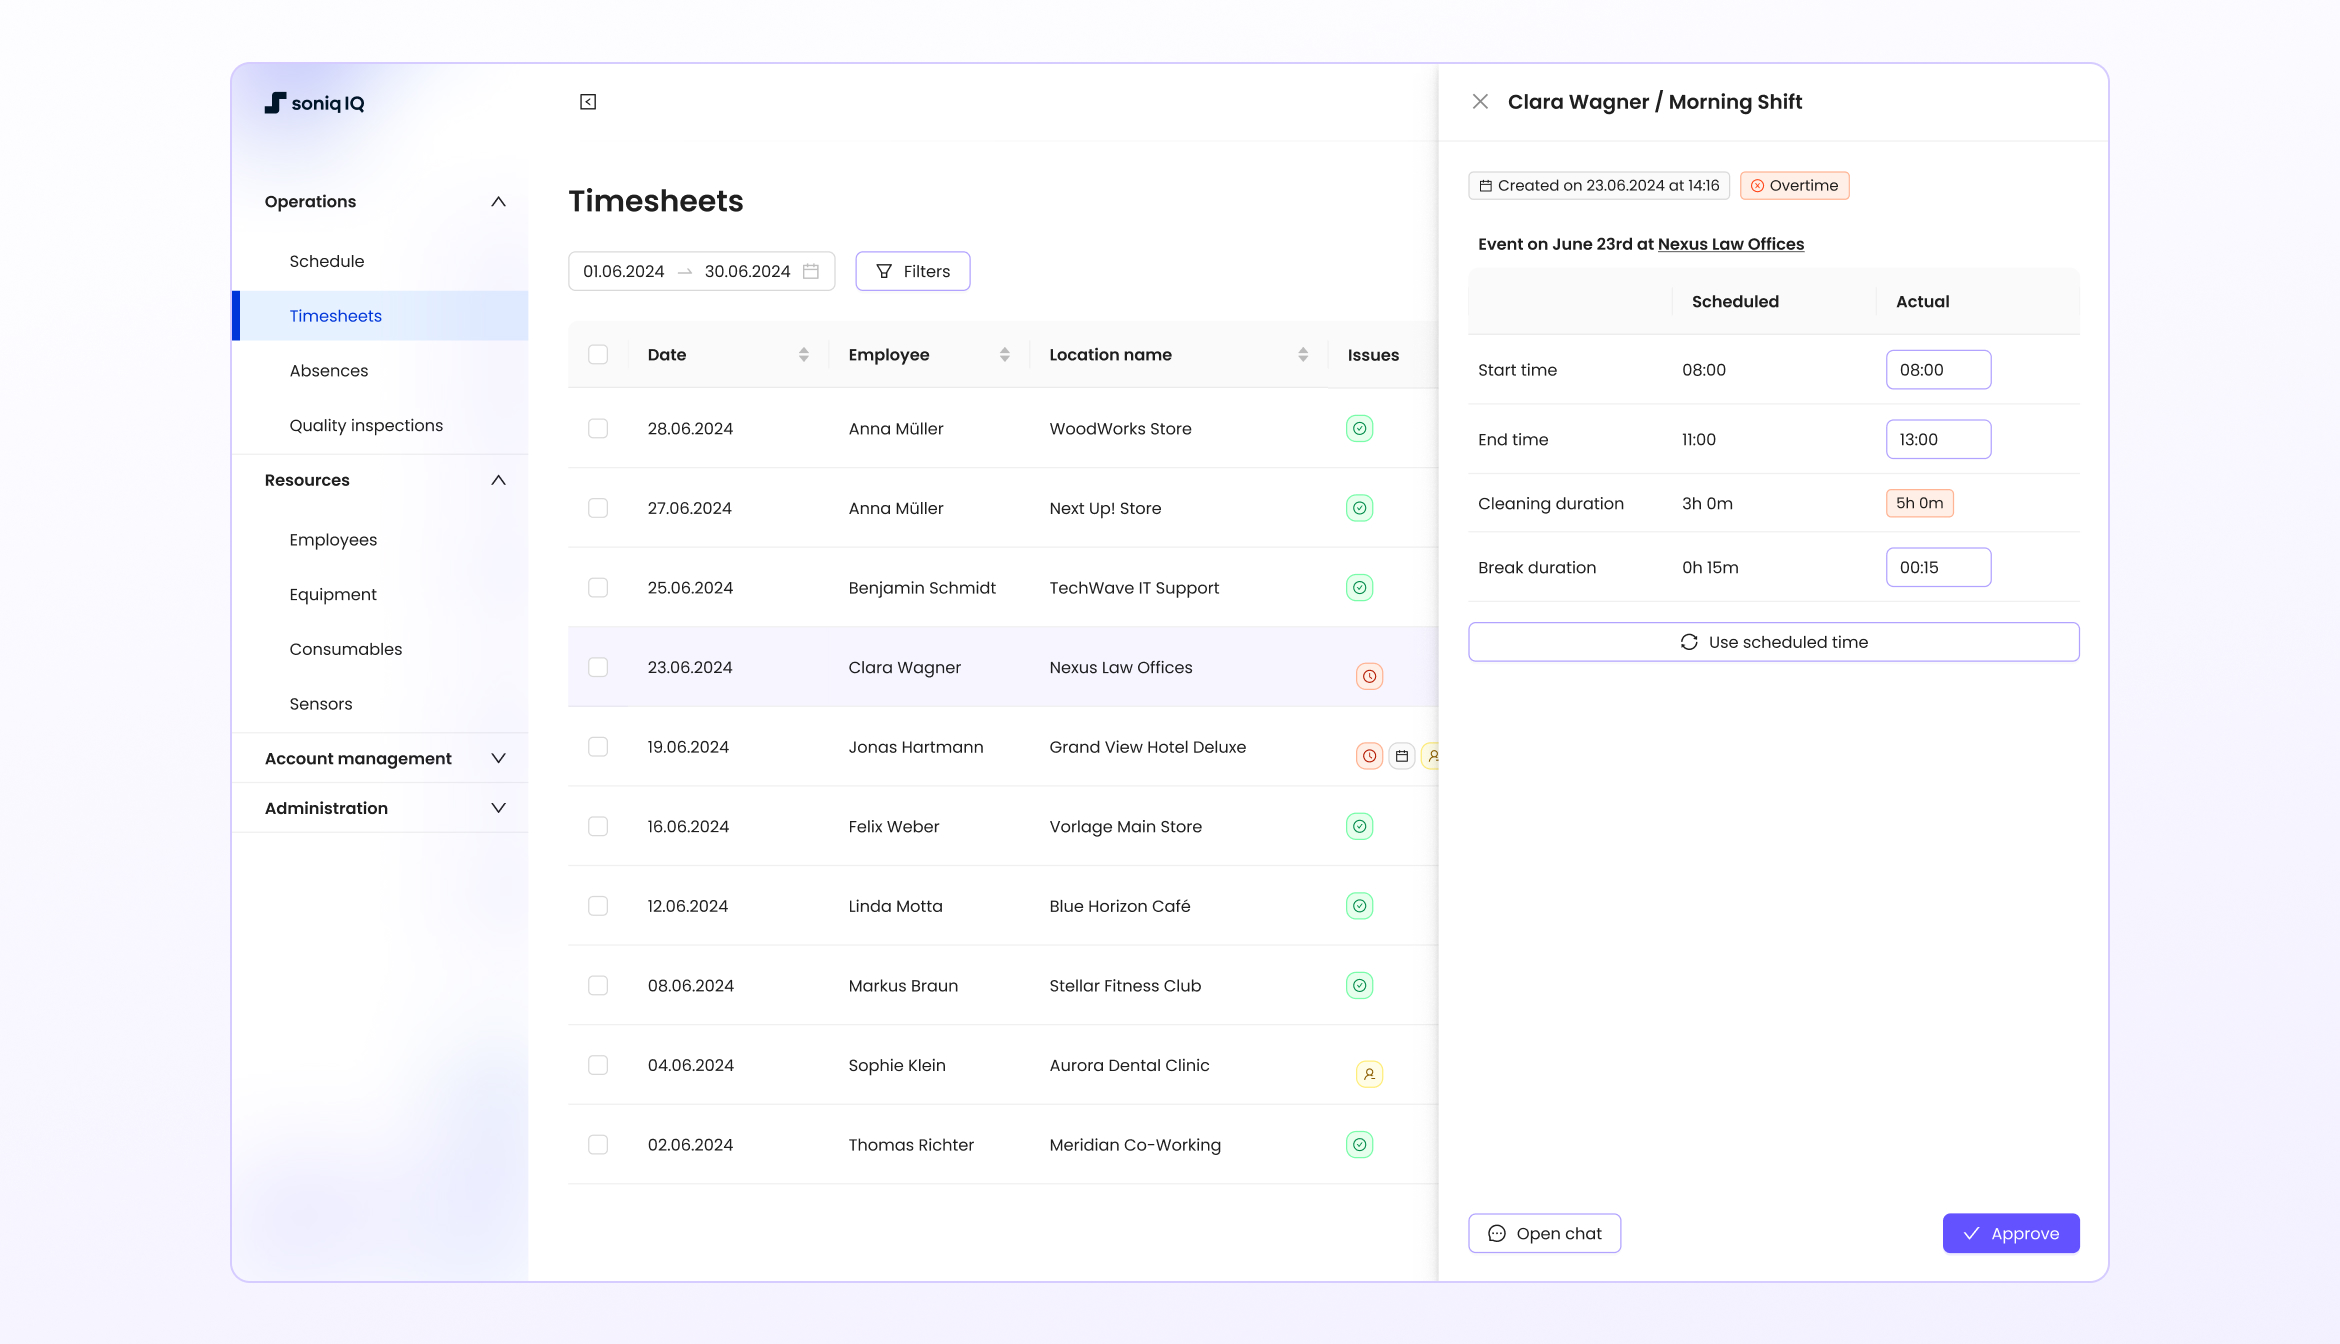Collapse the Operations section

498,201
